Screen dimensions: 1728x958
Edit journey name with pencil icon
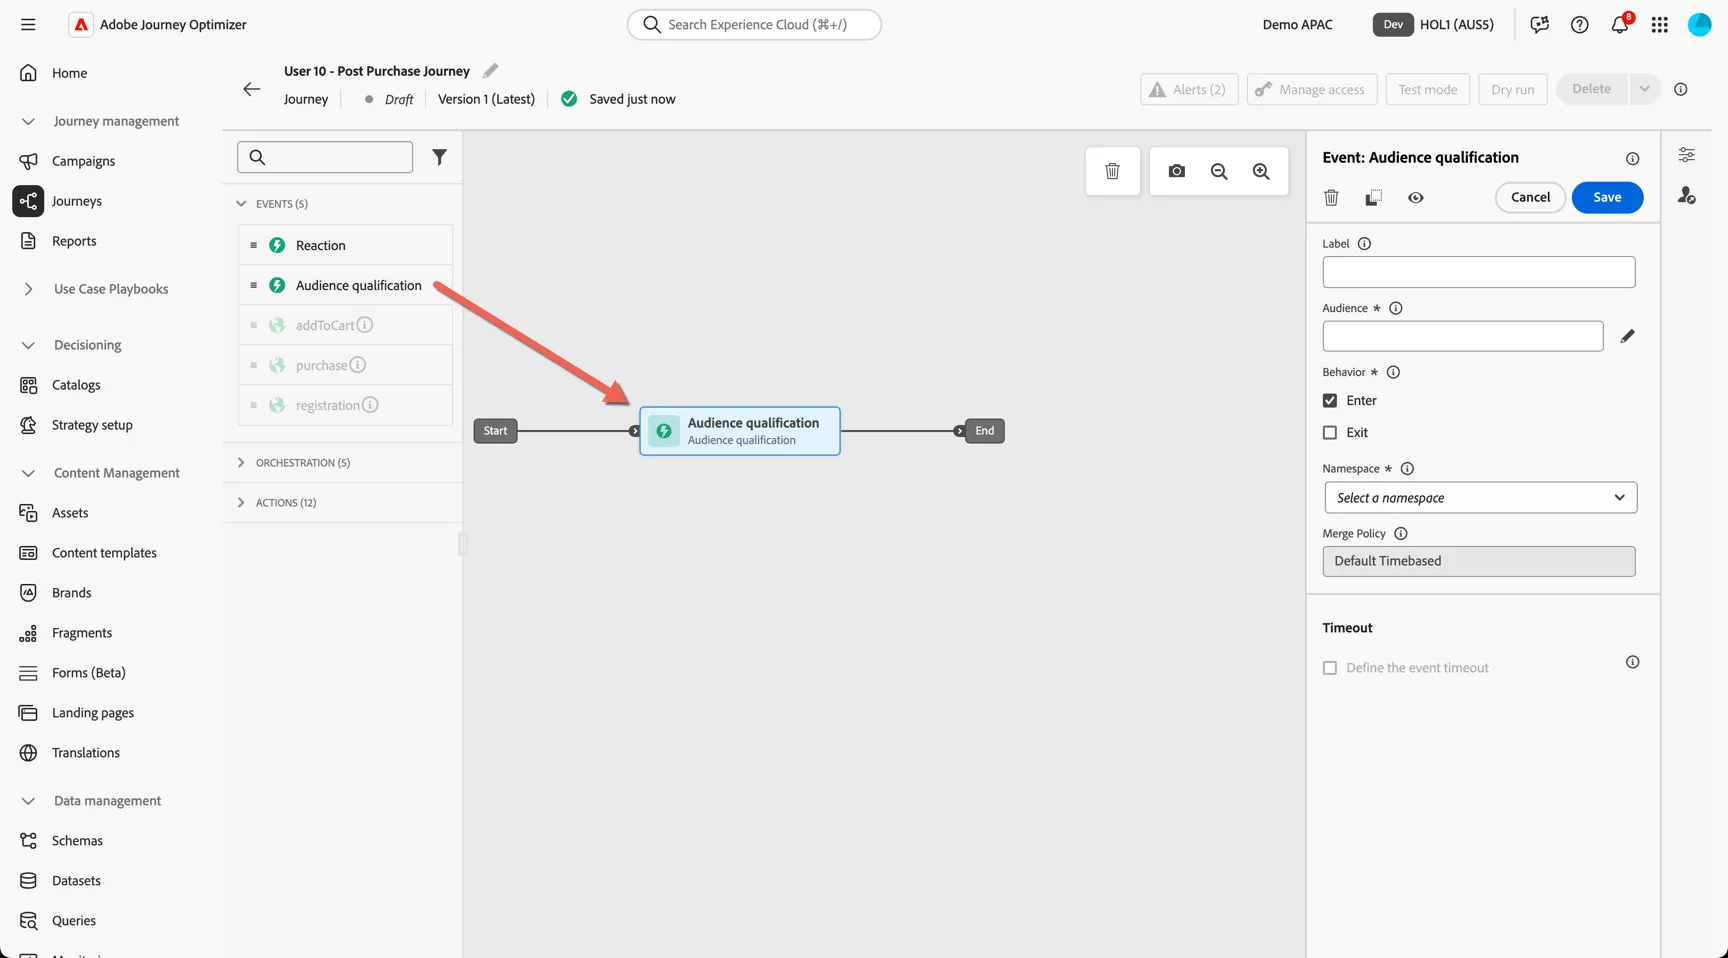tap(490, 70)
